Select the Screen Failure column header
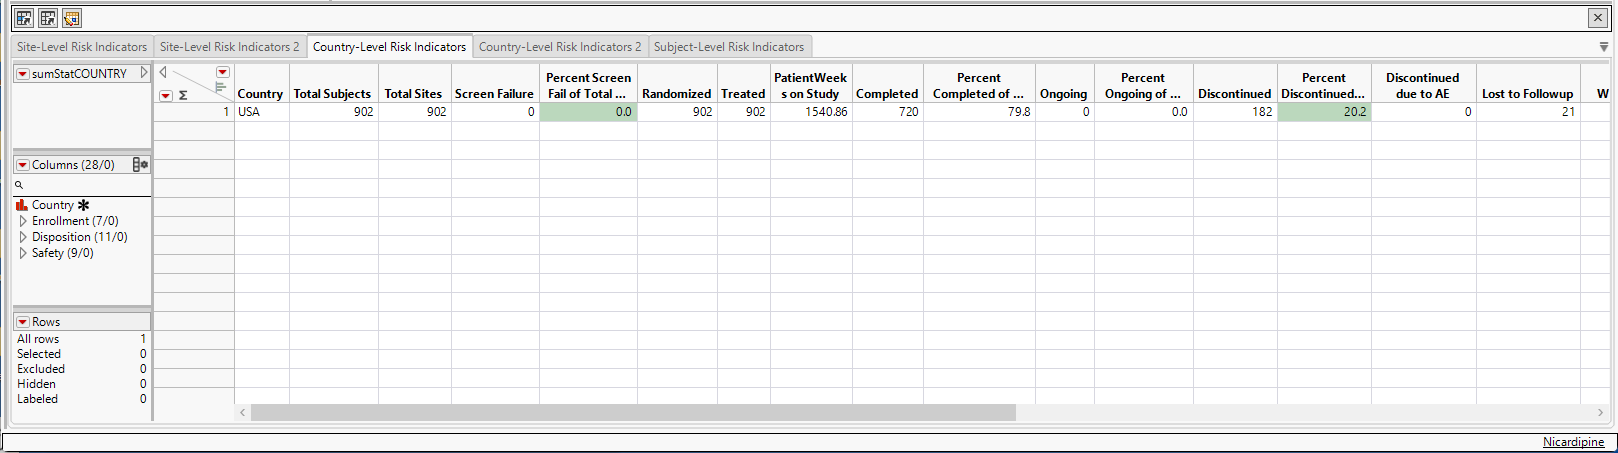Viewport: 1618px width, 453px height. coord(495,85)
